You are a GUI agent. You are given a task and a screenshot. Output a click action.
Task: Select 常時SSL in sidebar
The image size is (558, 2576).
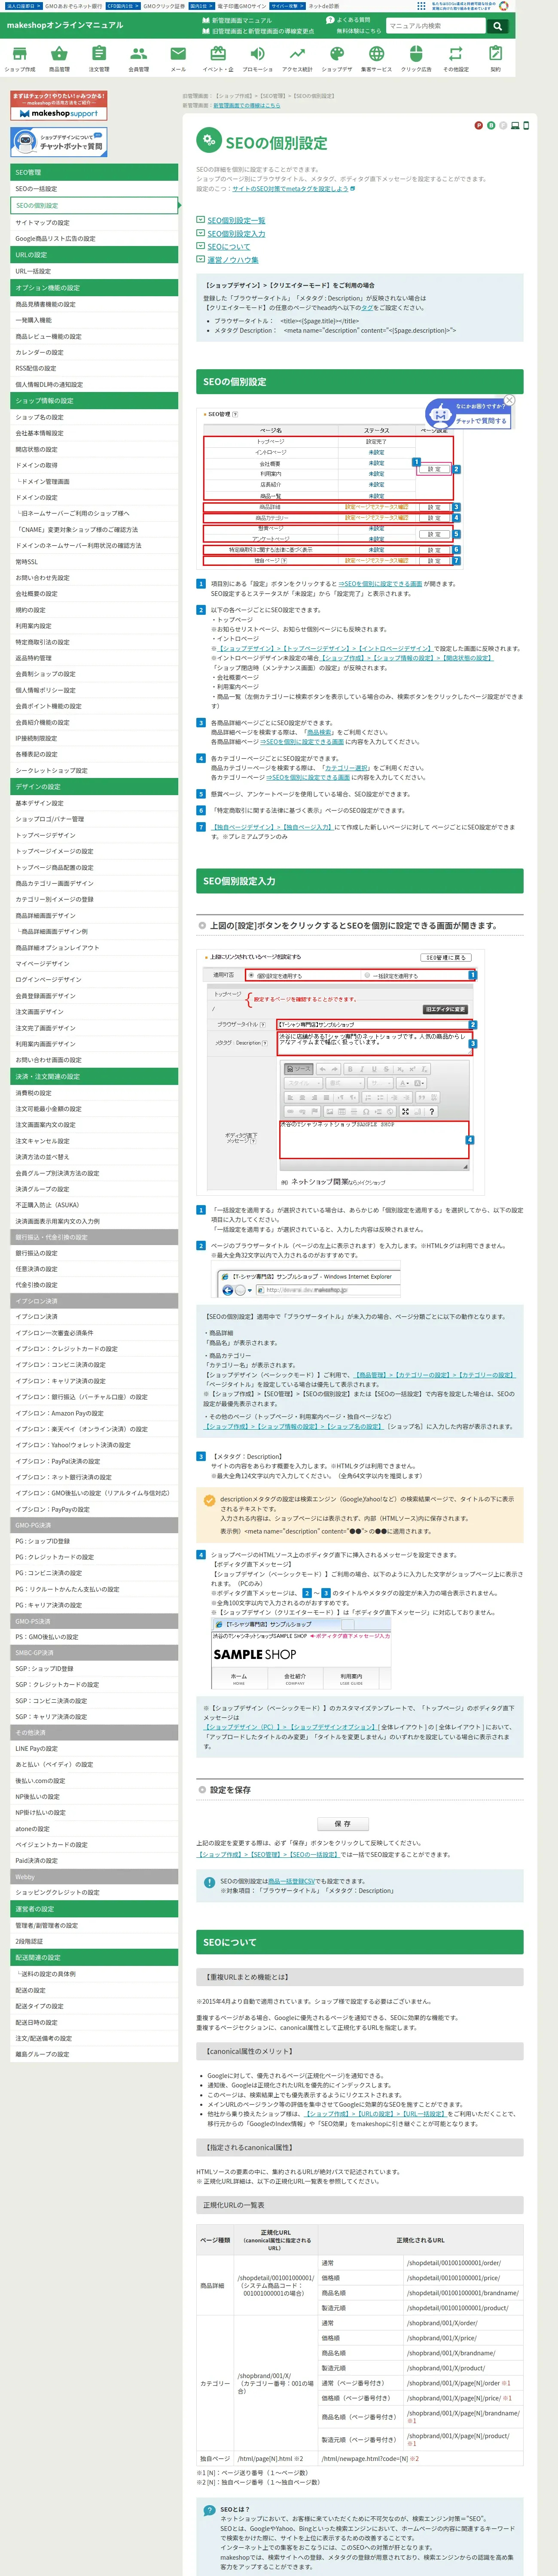pos(94,562)
